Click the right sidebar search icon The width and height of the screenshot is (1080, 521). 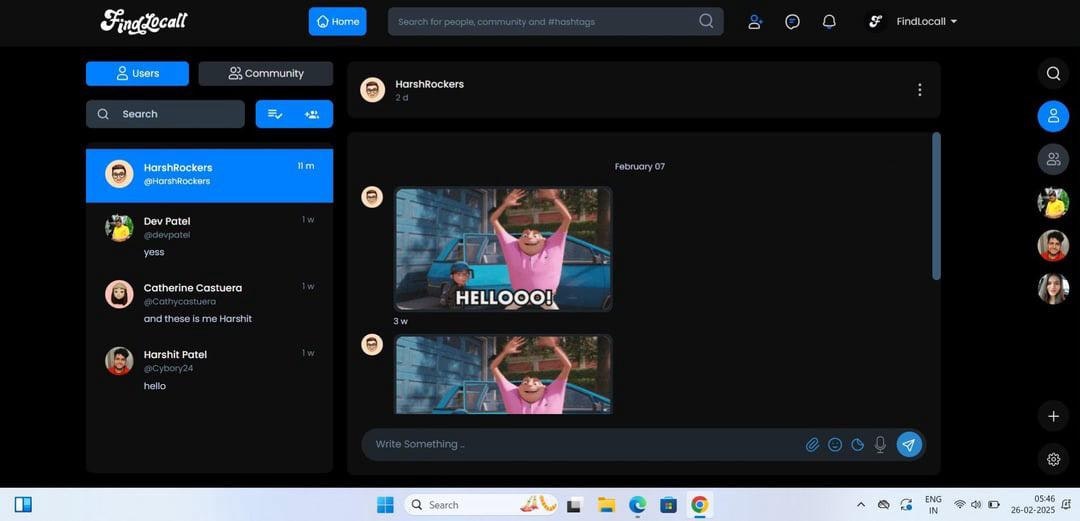1053,74
